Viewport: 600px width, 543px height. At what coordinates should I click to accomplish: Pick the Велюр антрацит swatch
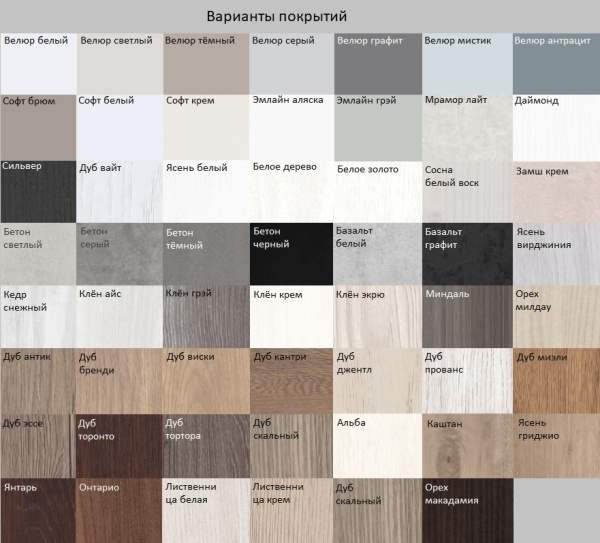556,64
